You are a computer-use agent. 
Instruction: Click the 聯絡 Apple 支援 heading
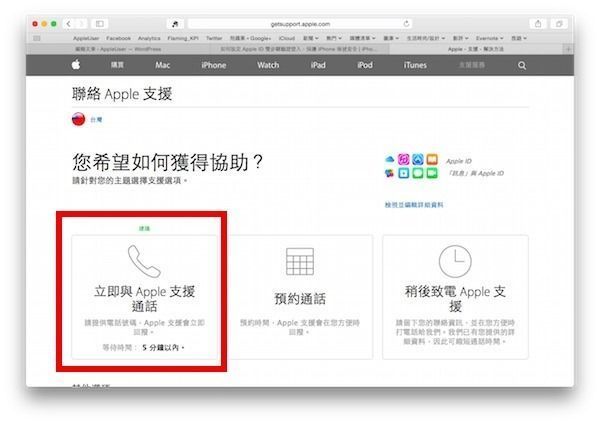click(122, 94)
